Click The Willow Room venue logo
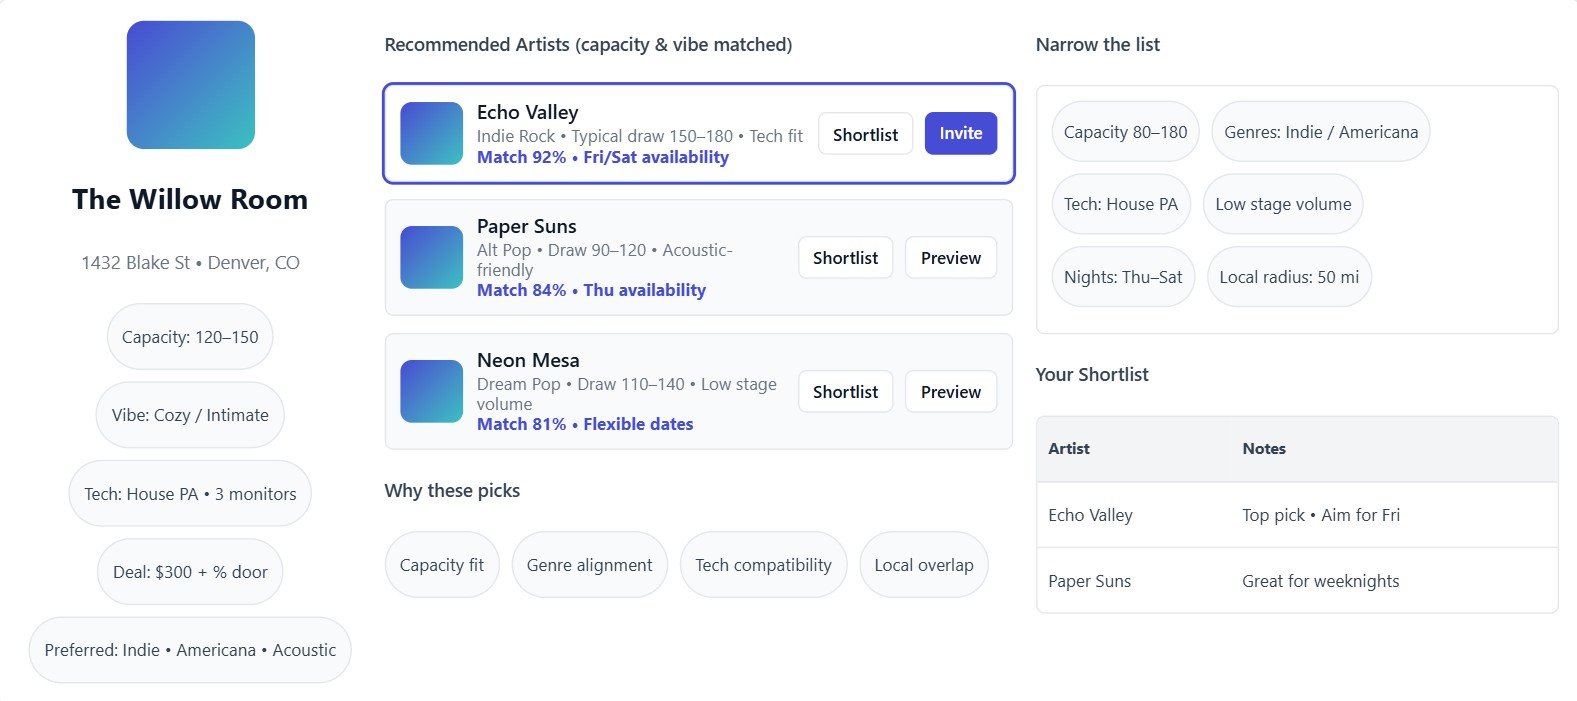 click(x=190, y=85)
